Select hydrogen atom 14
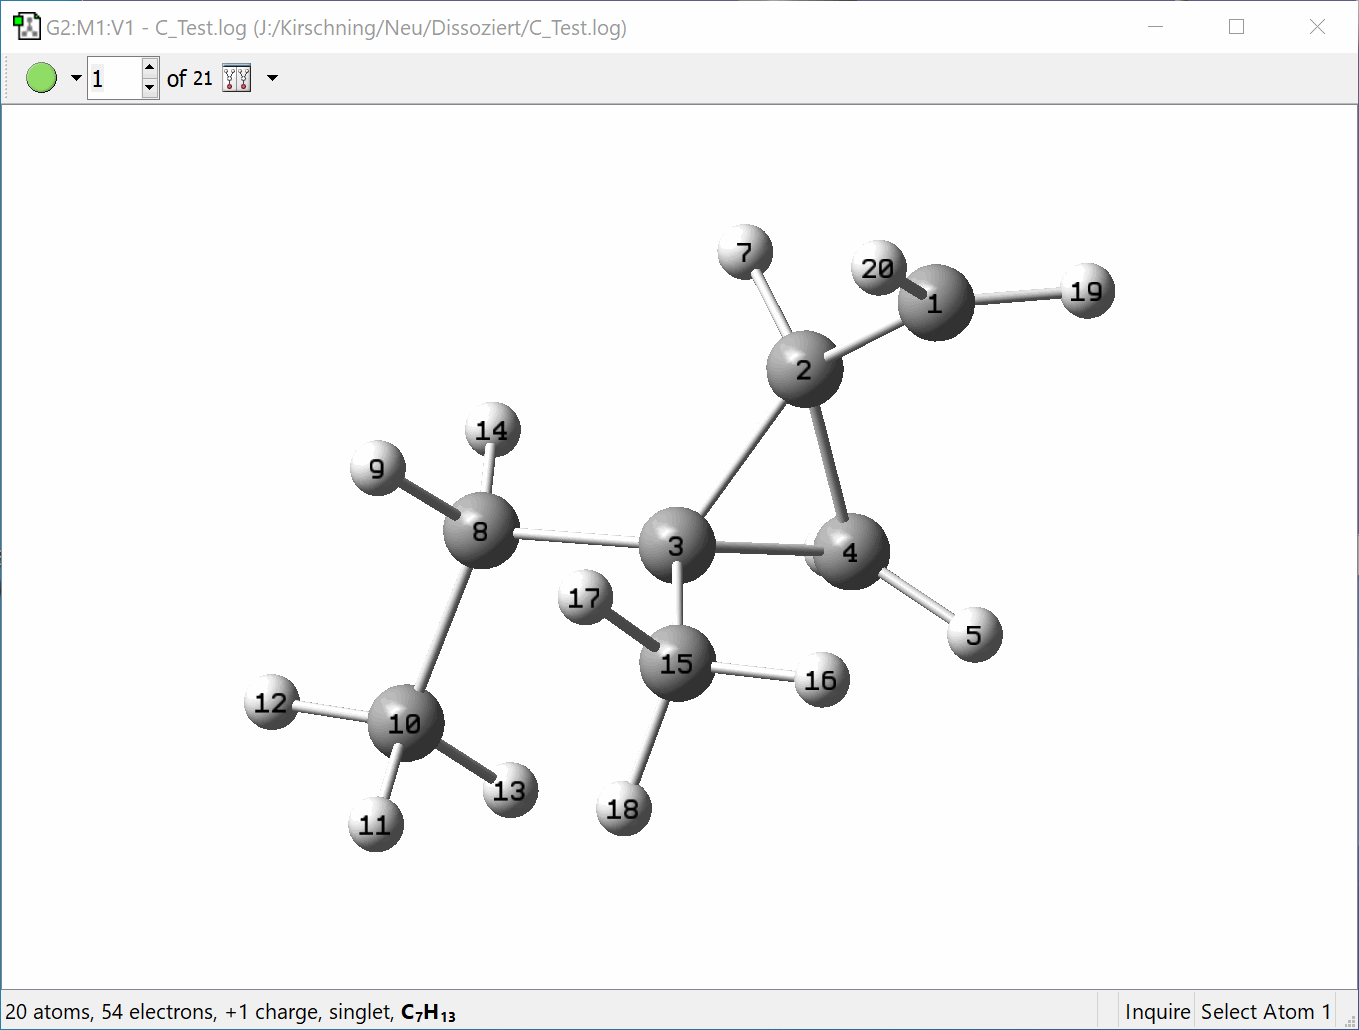This screenshot has height=1030, width=1359. pos(493,430)
